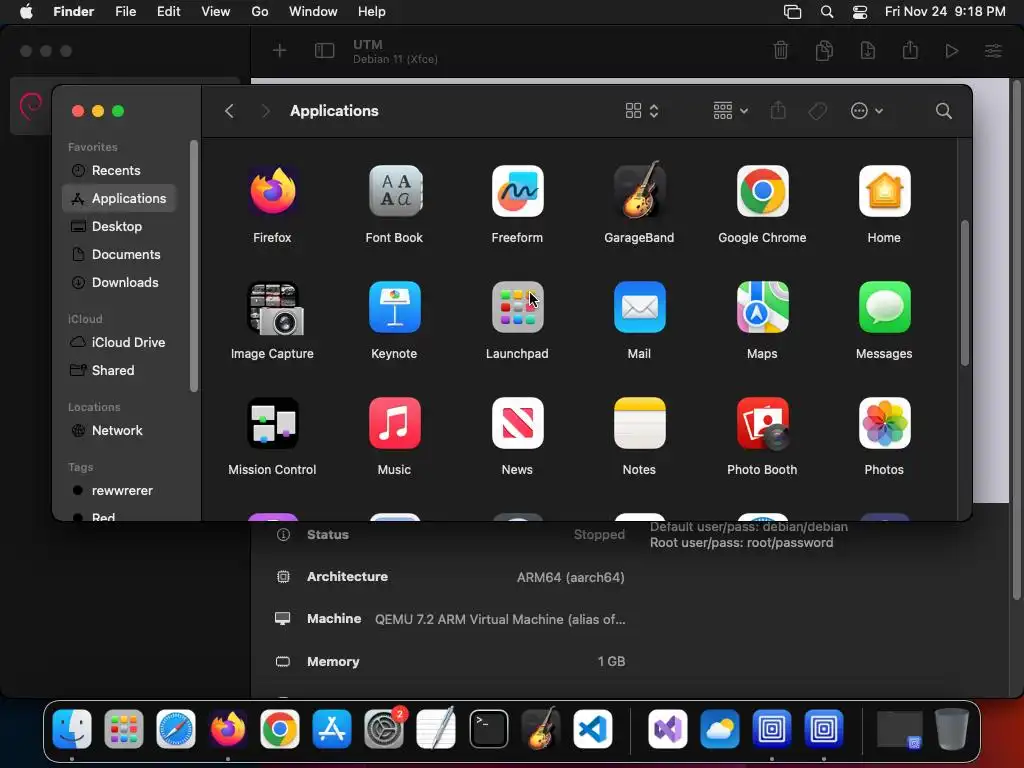Viewport: 1024px width, 768px height.
Task: Toggle the UTM sidebar button
Action: click(325, 50)
